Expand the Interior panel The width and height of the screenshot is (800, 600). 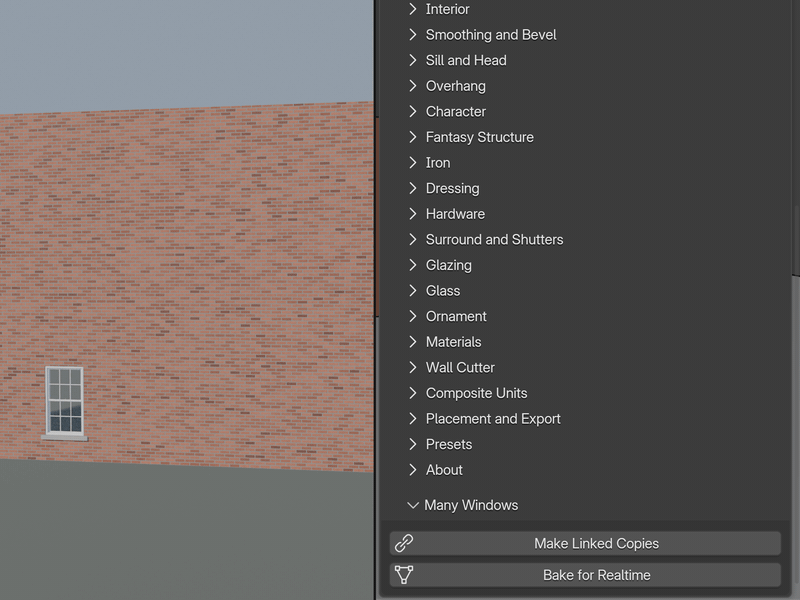[x=438, y=9]
